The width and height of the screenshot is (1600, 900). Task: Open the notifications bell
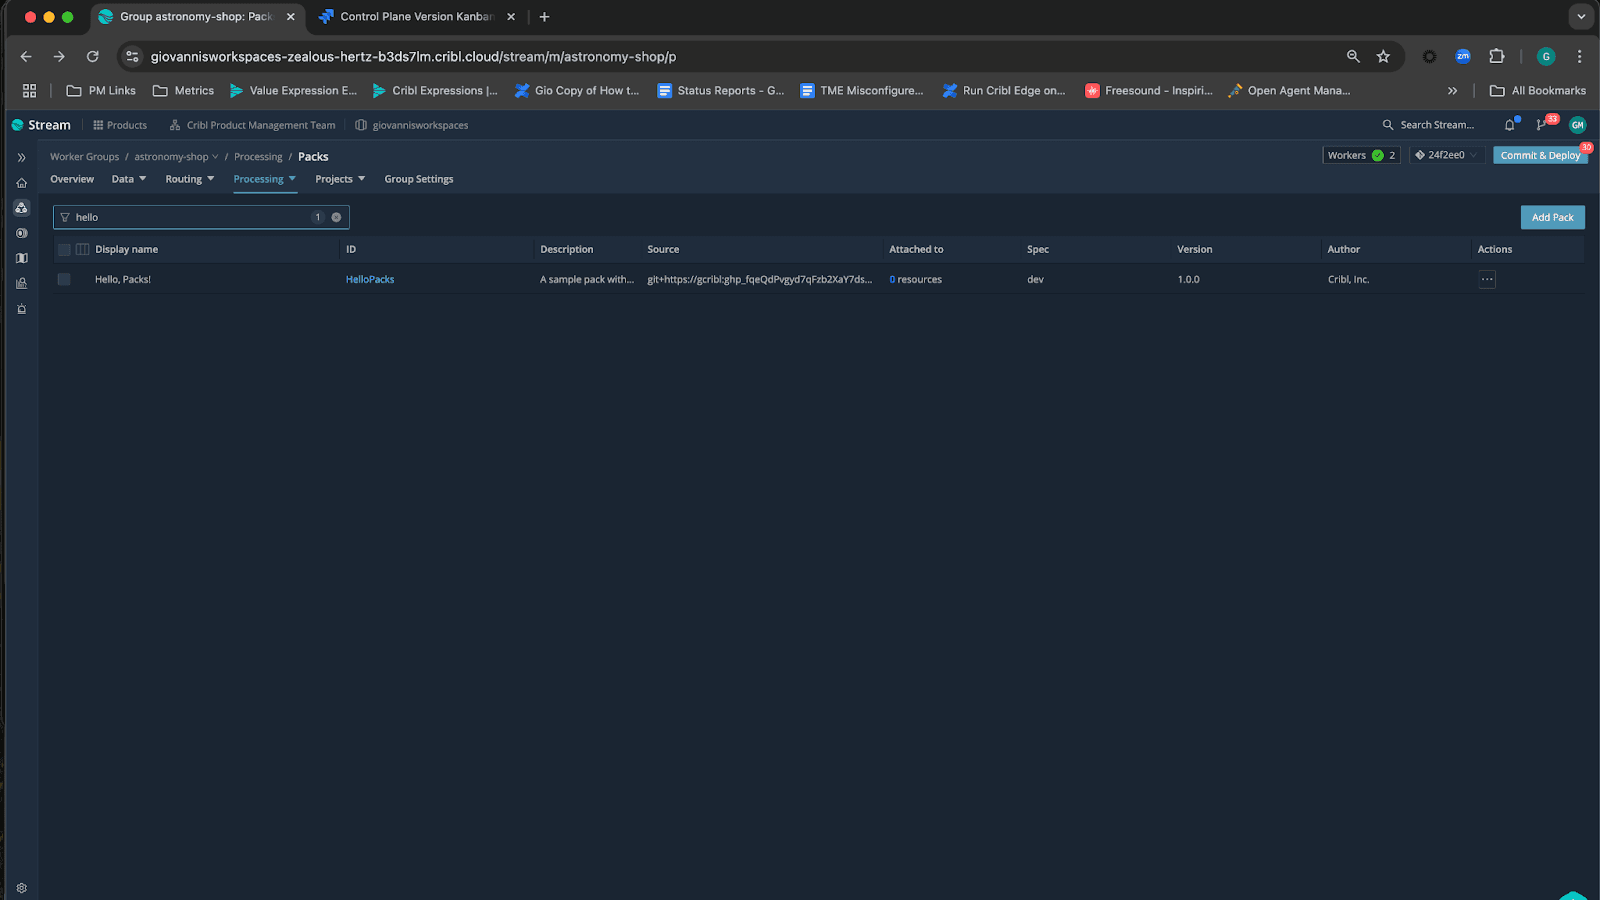point(1510,125)
